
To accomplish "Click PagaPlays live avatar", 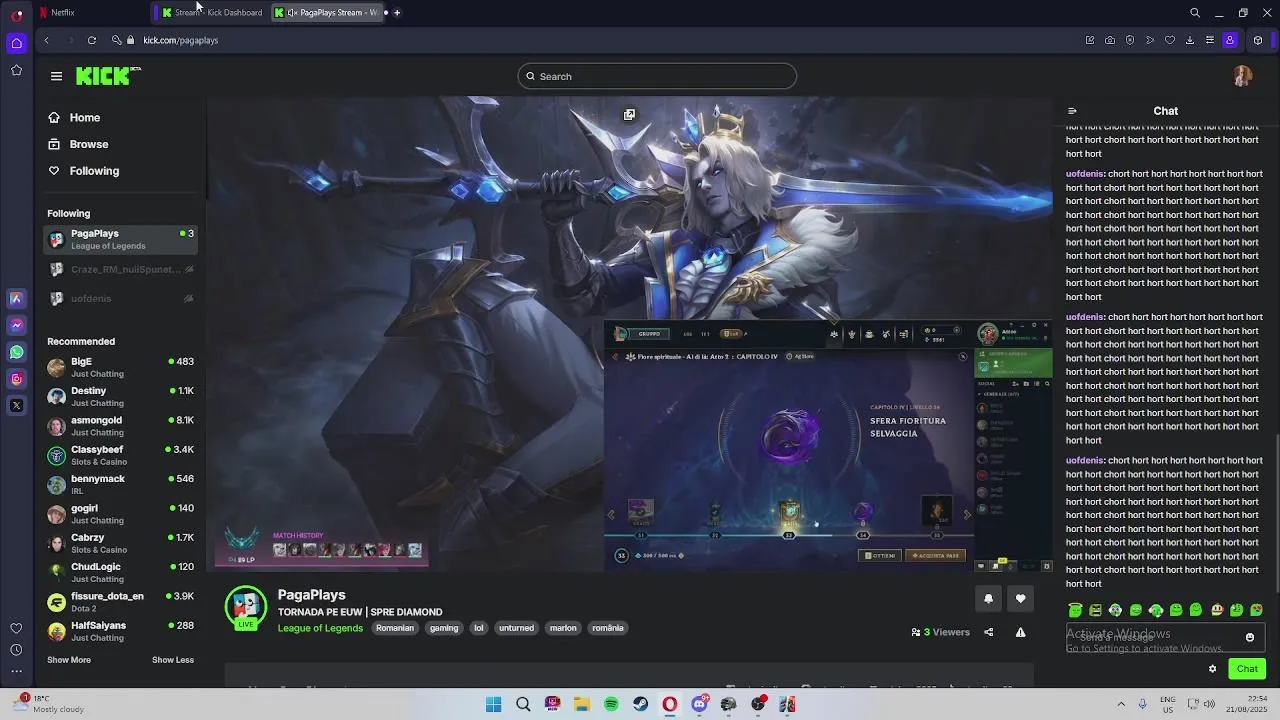I will point(246,606).
